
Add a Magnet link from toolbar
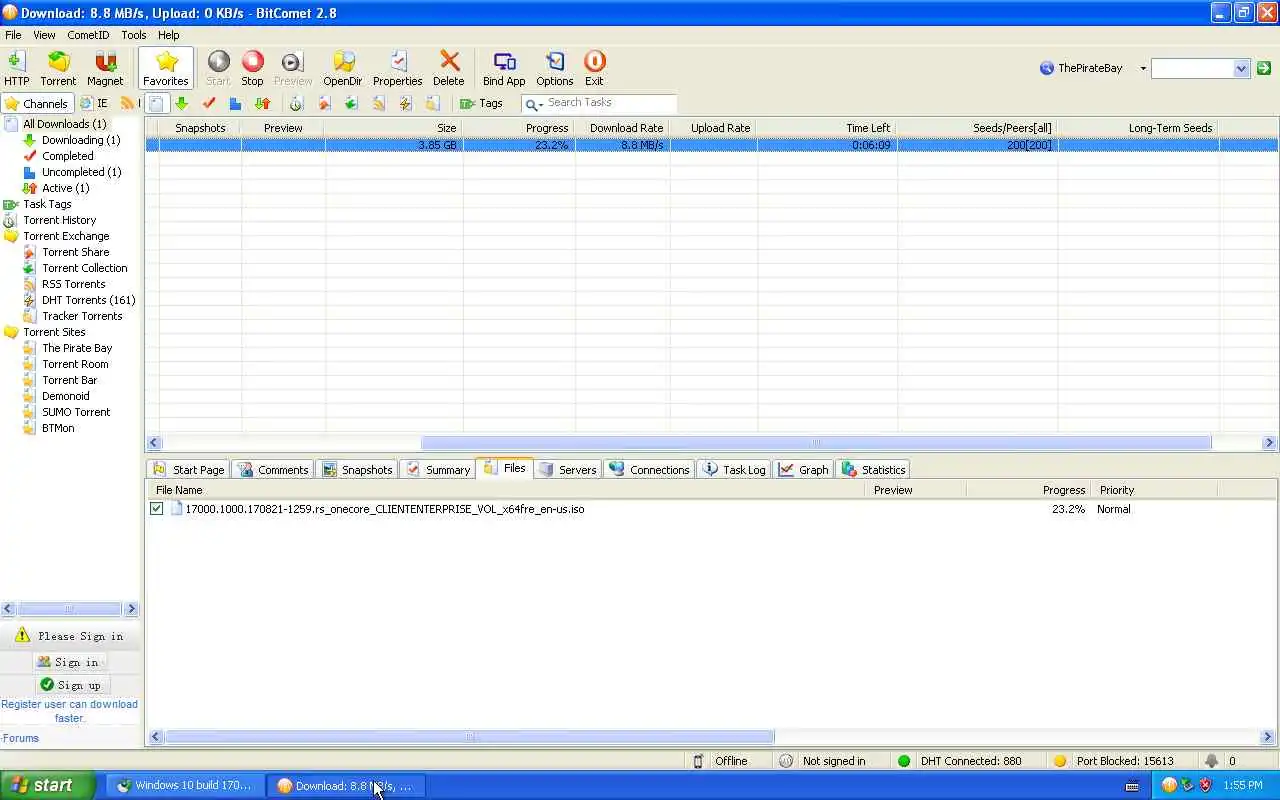pyautogui.click(x=105, y=68)
